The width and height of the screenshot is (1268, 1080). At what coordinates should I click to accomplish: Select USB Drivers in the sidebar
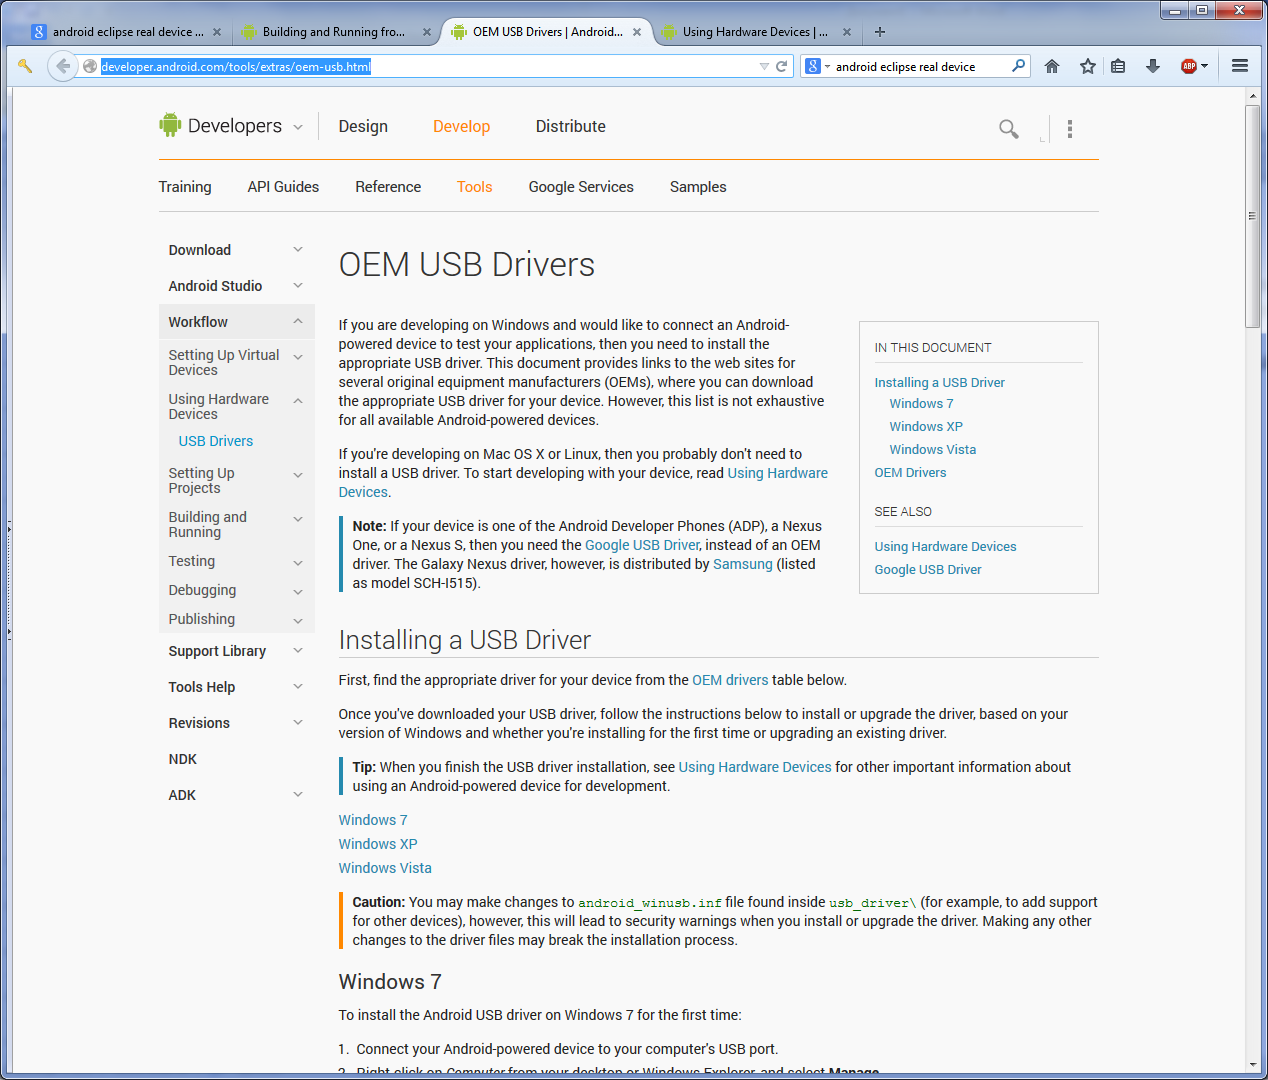click(x=216, y=441)
